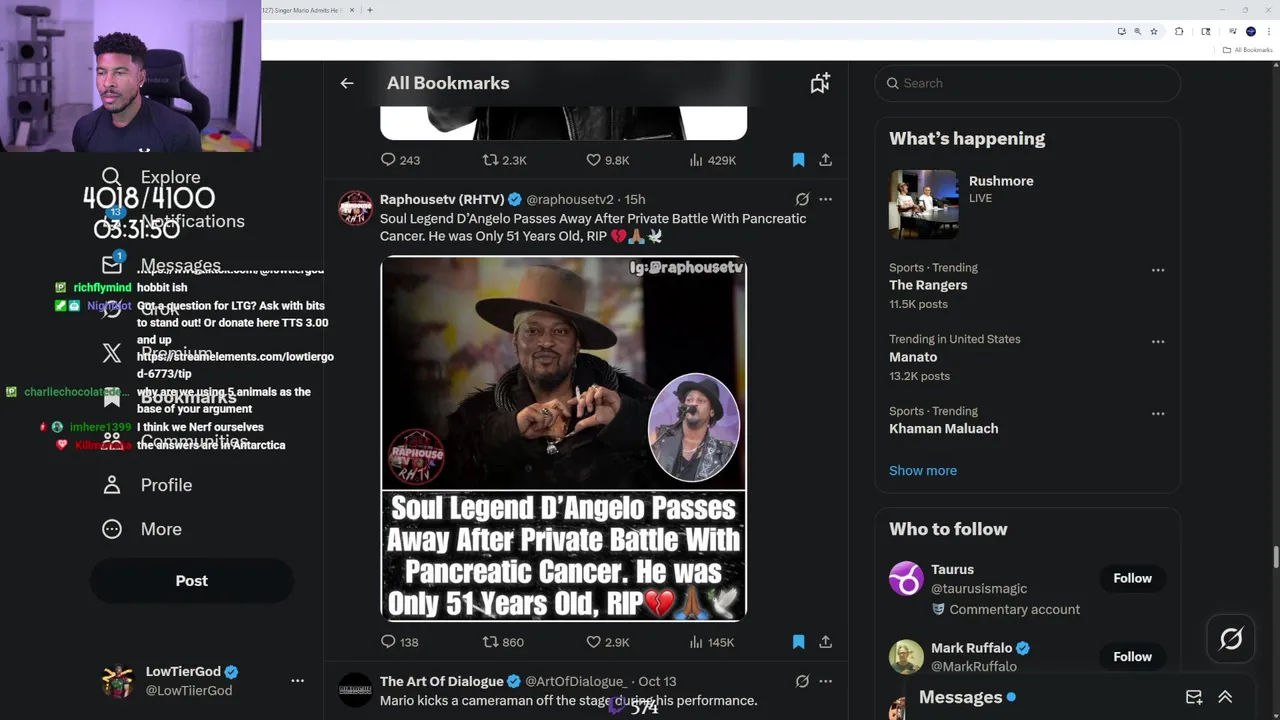
Task: Reply to the D'Angelo post with 138 replies
Action: tap(400, 642)
